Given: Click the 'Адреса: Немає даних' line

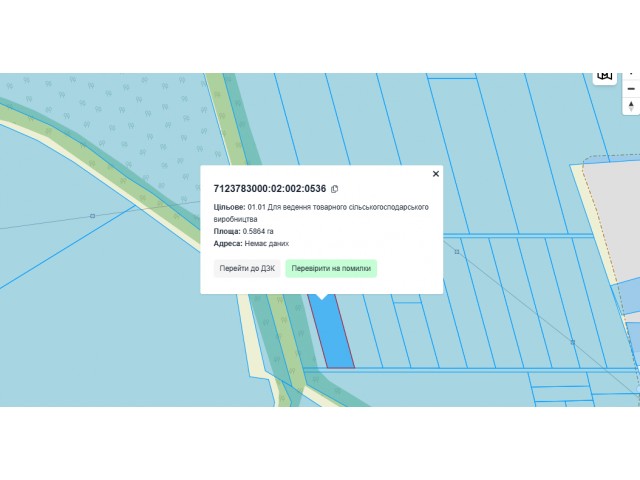Looking at the screenshot, I should [251, 243].
